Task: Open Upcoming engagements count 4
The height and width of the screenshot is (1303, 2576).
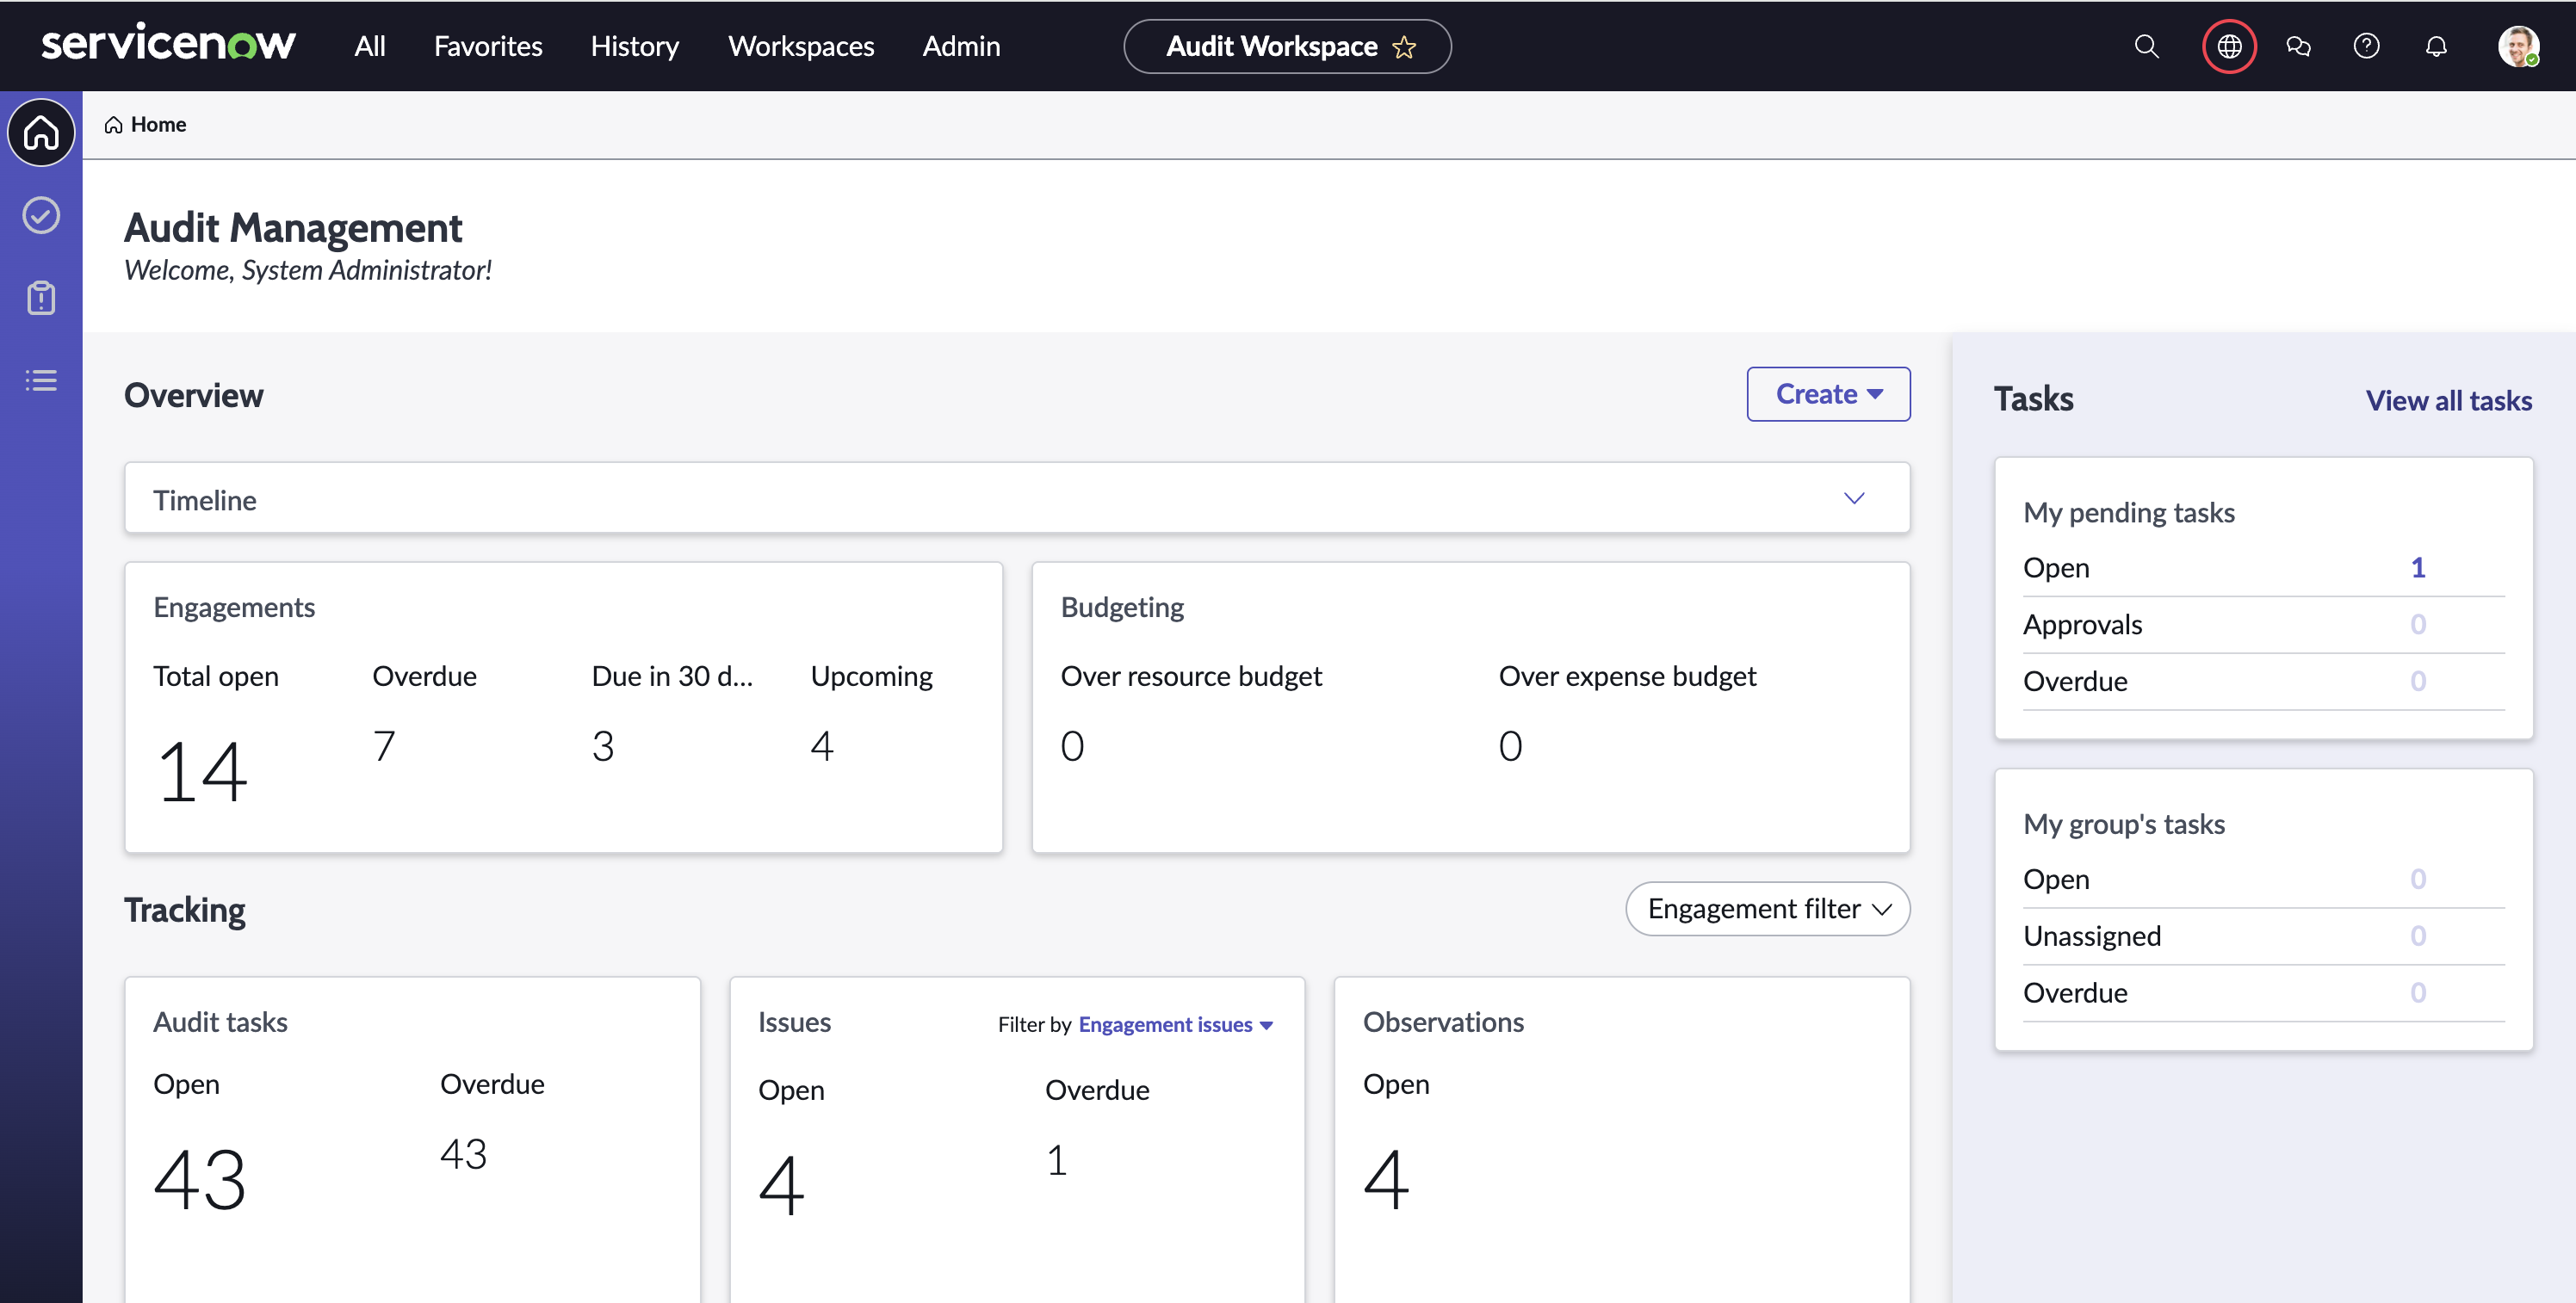Action: tap(822, 746)
